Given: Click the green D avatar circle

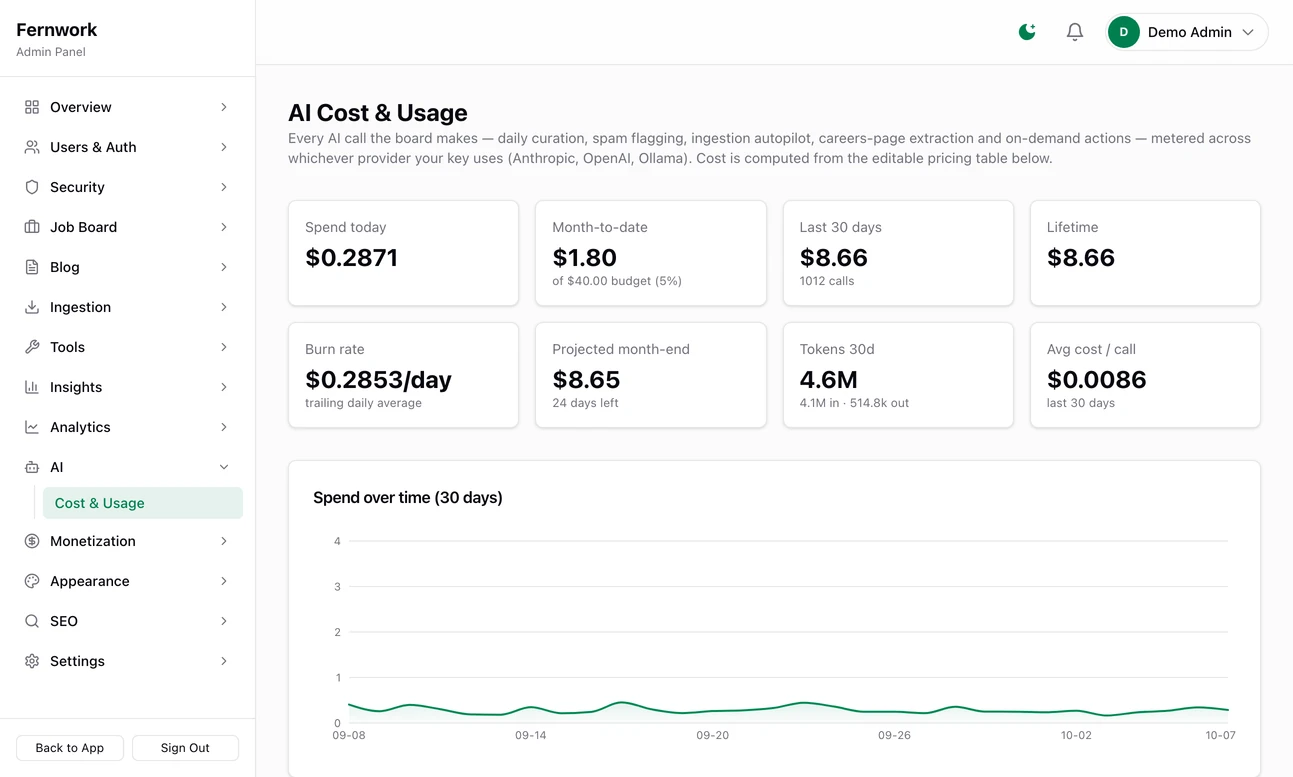Looking at the screenshot, I should 1124,32.
